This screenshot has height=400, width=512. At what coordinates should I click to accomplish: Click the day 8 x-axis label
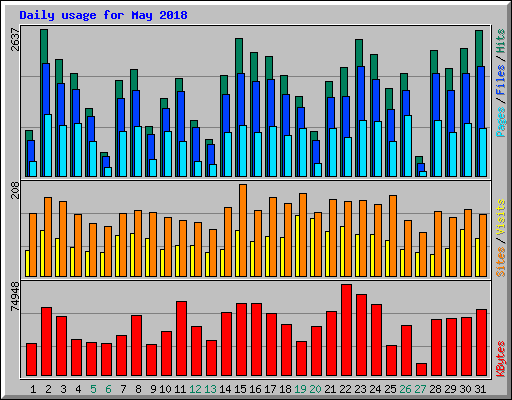[138, 389]
